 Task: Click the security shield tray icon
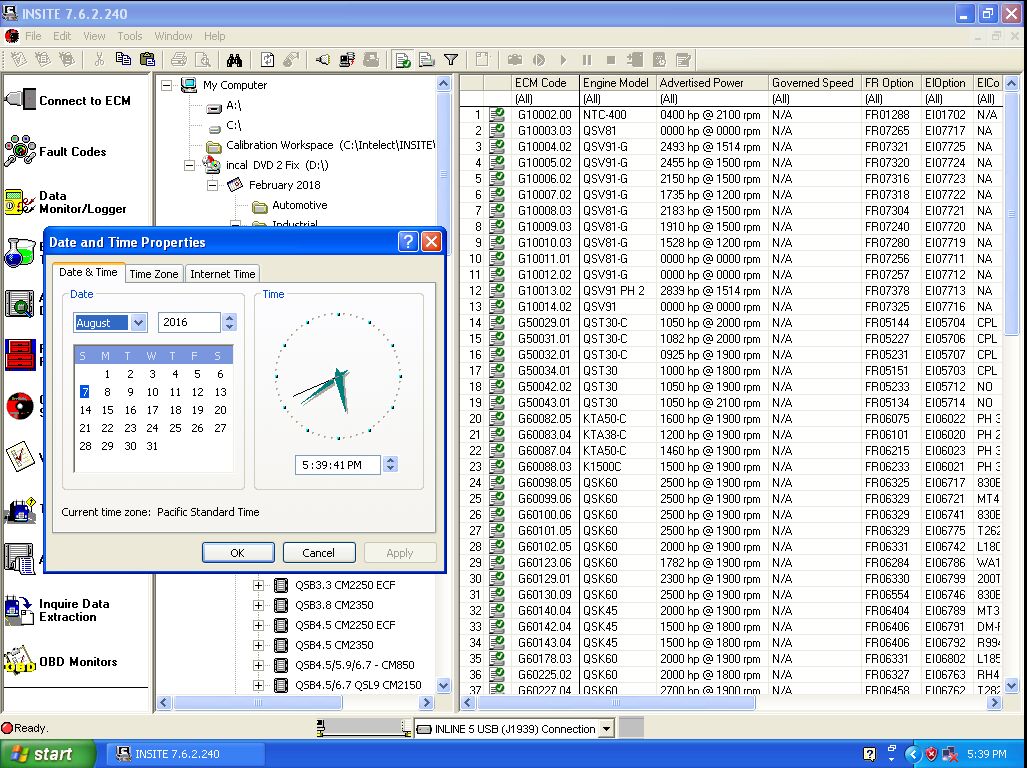coord(931,754)
